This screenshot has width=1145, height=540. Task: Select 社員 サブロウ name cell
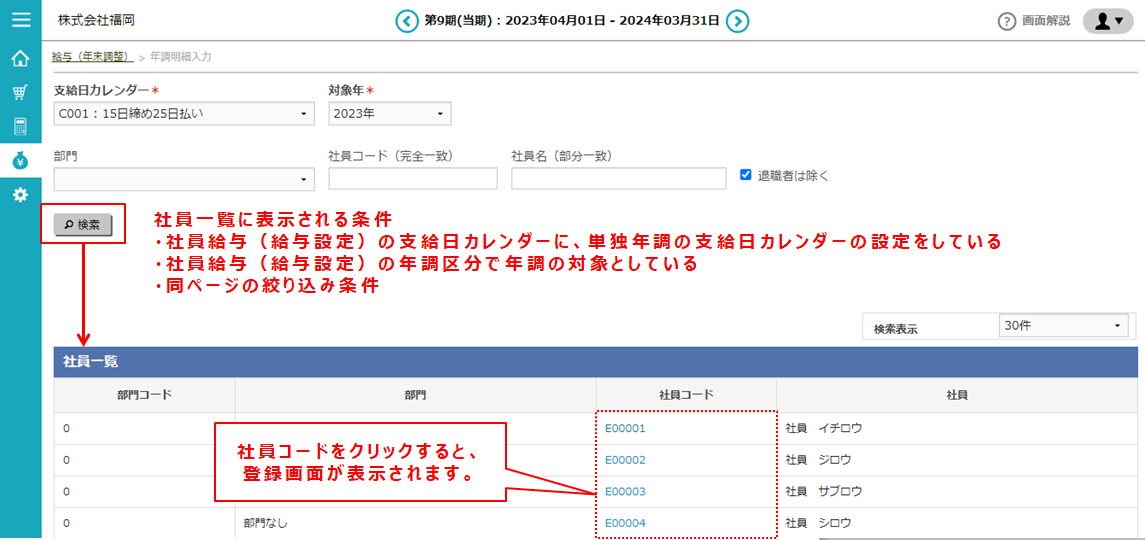click(957, 492)
